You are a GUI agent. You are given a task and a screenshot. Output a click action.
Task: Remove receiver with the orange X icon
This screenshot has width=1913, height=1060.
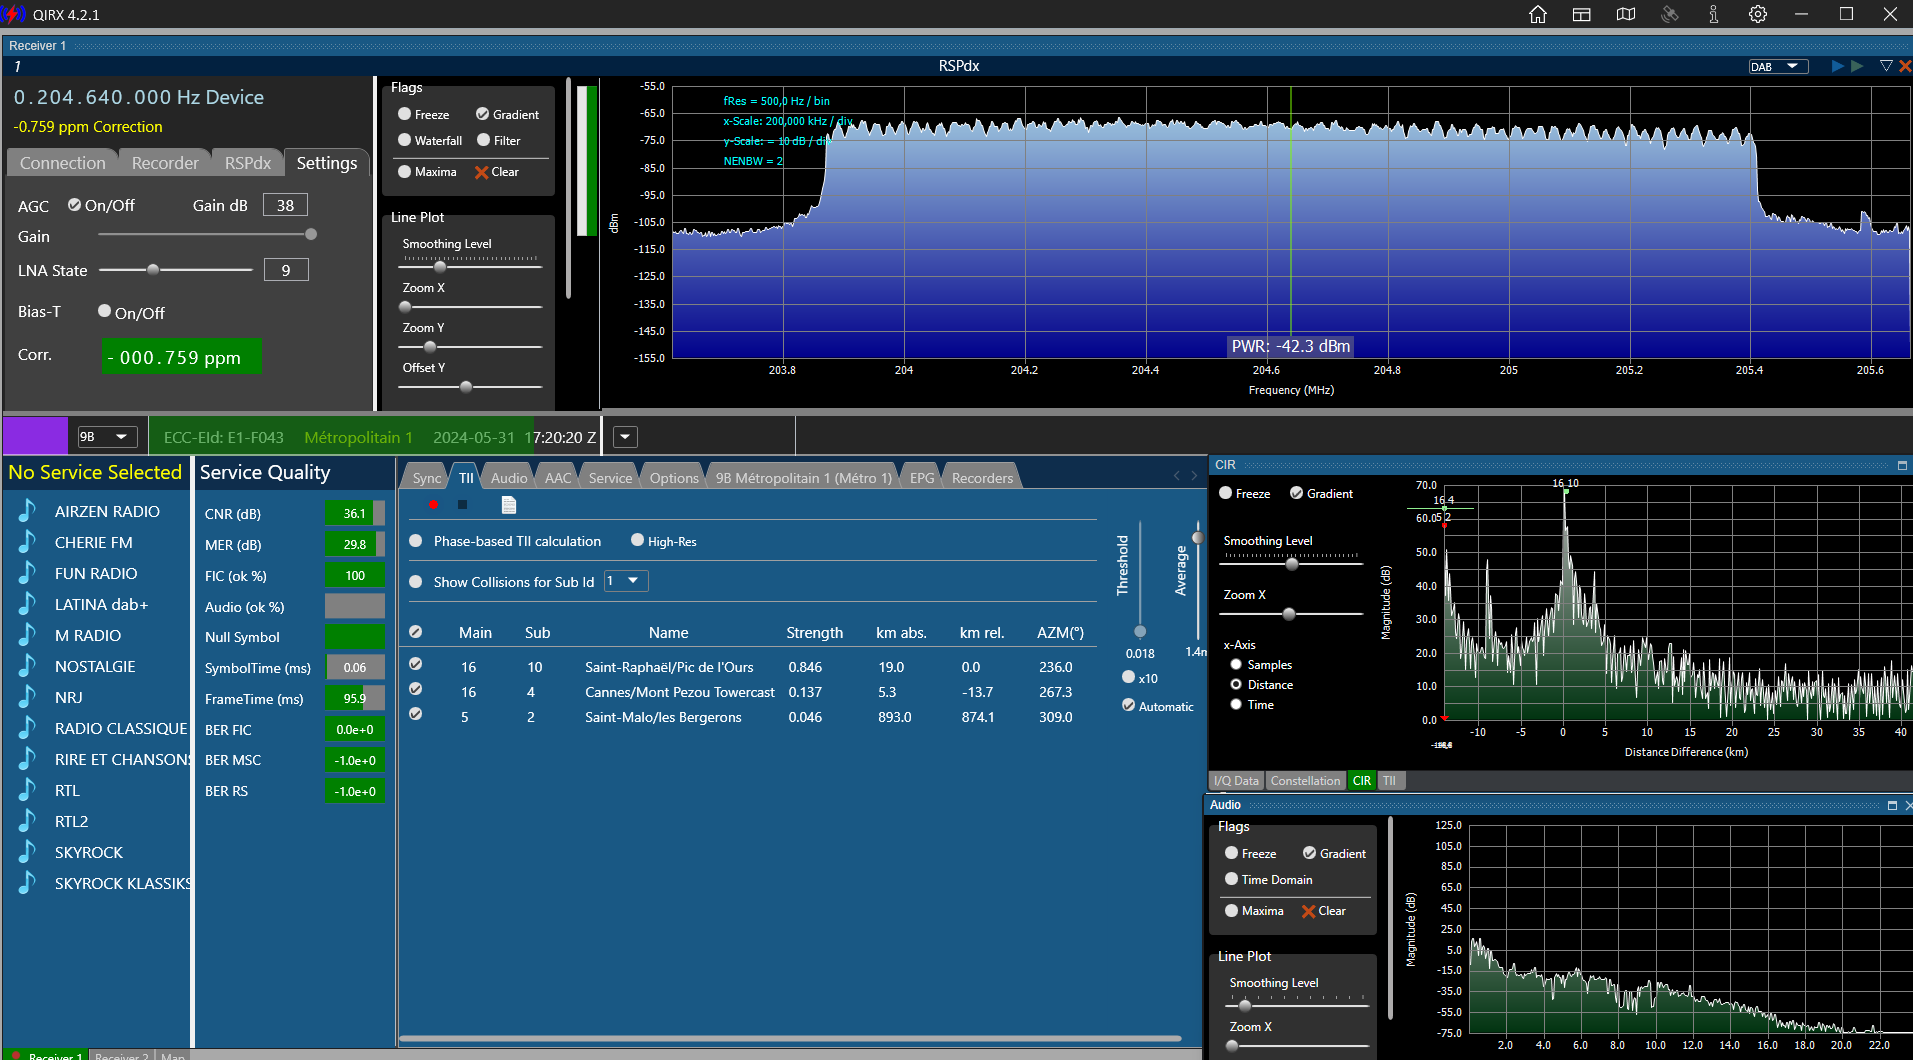[1905, 66]
